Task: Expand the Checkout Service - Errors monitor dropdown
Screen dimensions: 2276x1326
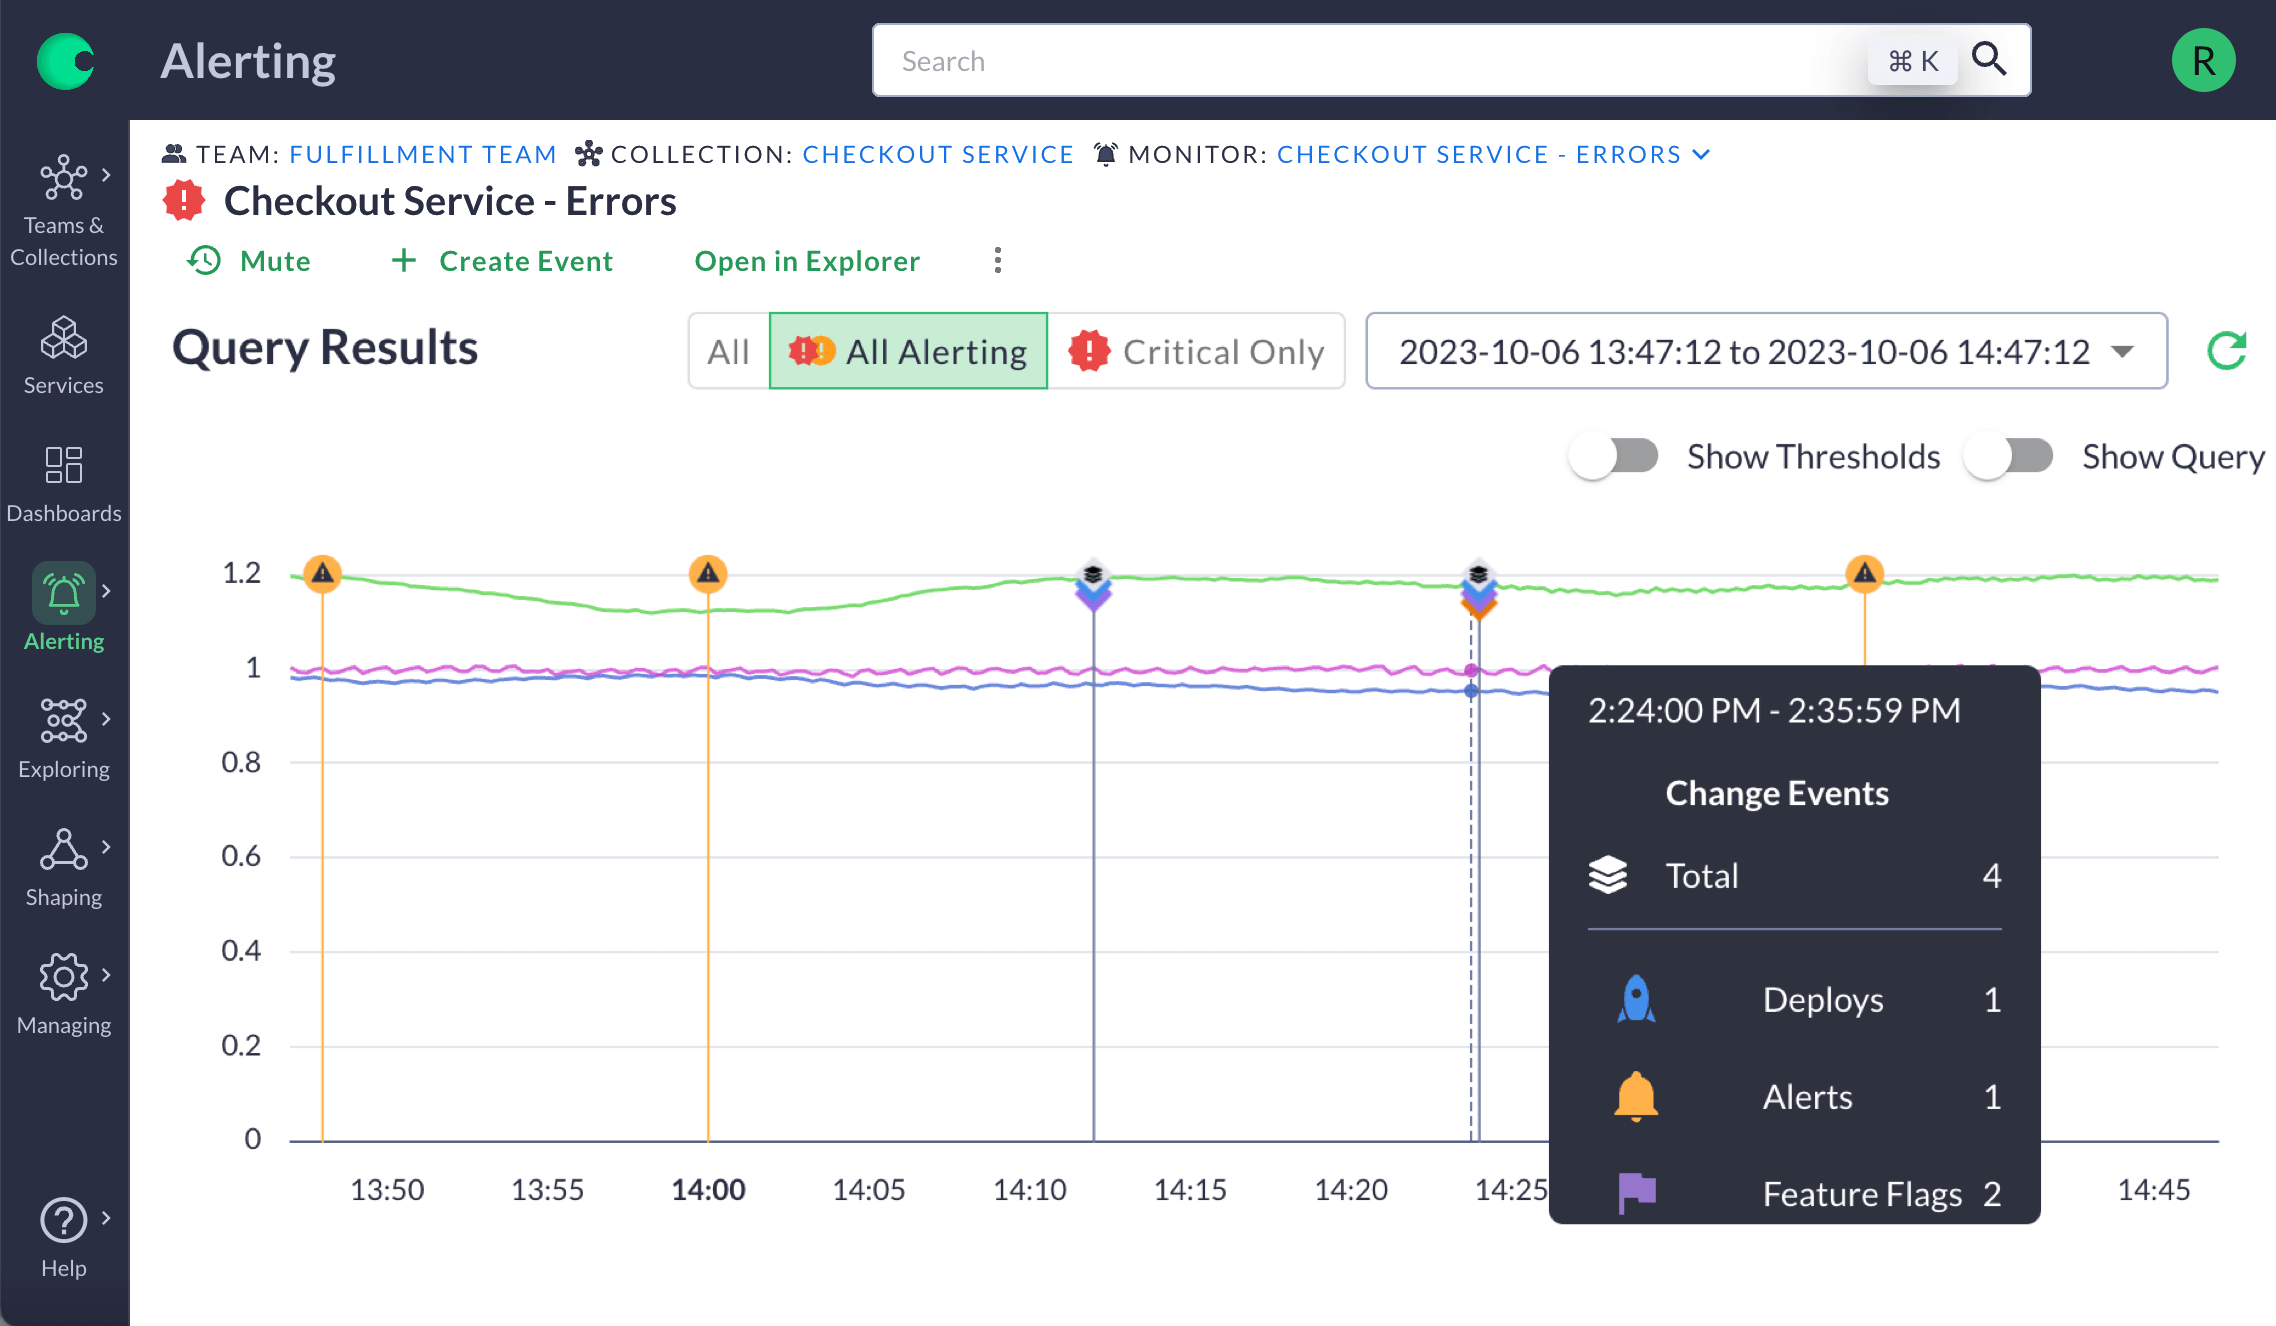Action: point(1702,154)
